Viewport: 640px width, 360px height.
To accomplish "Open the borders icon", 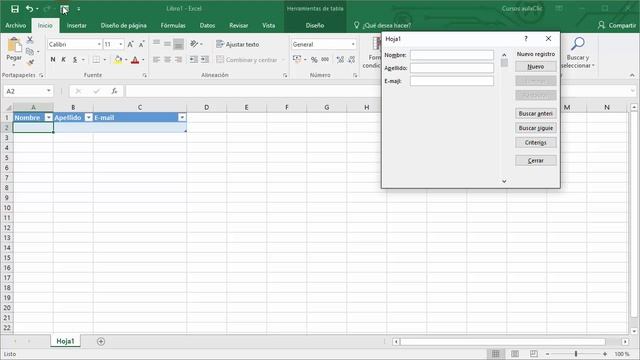I will 96,60.
